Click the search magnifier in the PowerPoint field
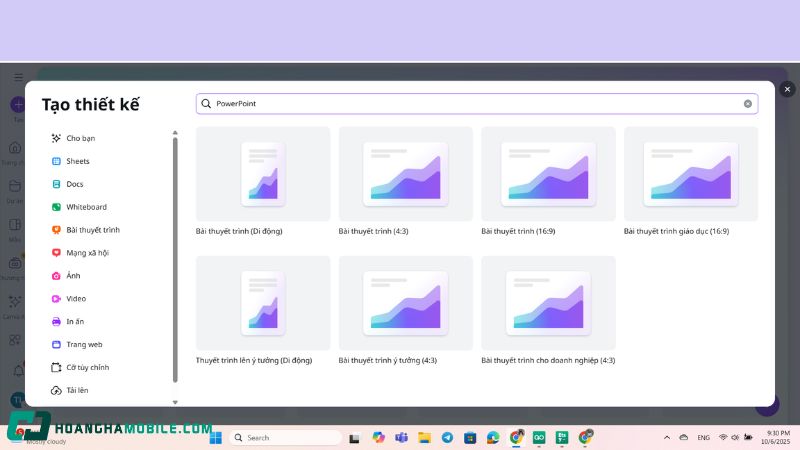The image size is (800, 450). tap(206, 104)
